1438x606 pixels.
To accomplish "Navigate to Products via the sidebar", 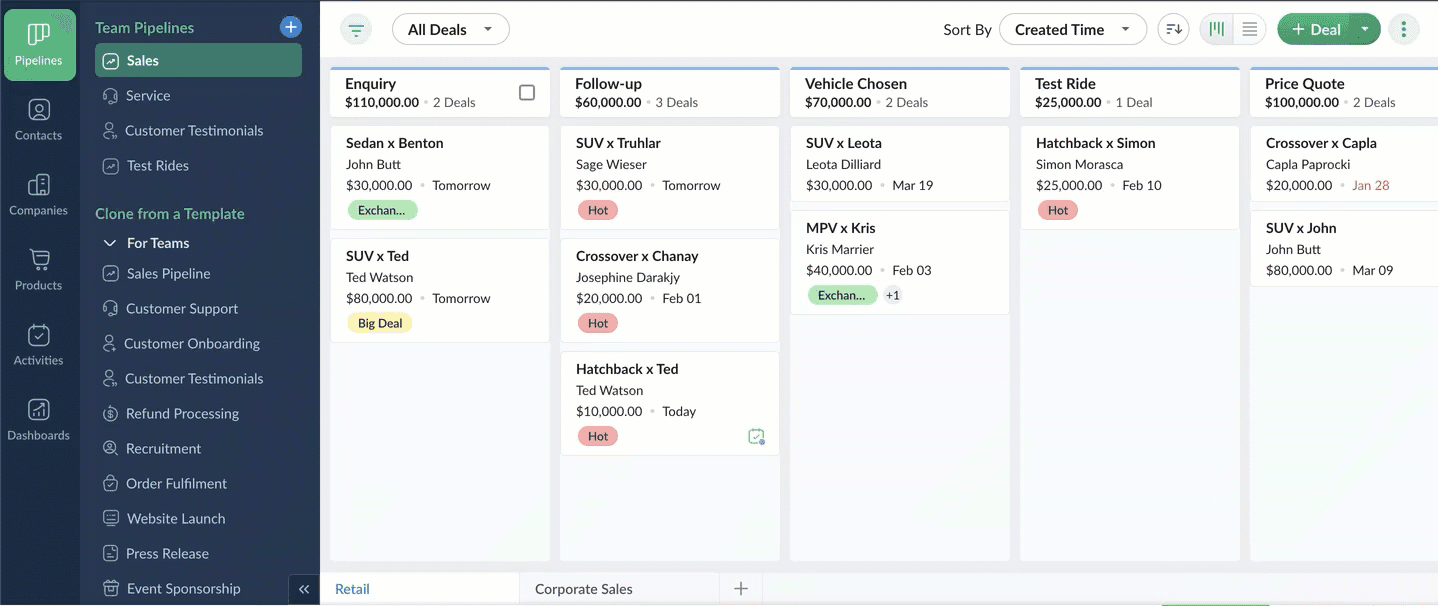I will coord(39,269).
